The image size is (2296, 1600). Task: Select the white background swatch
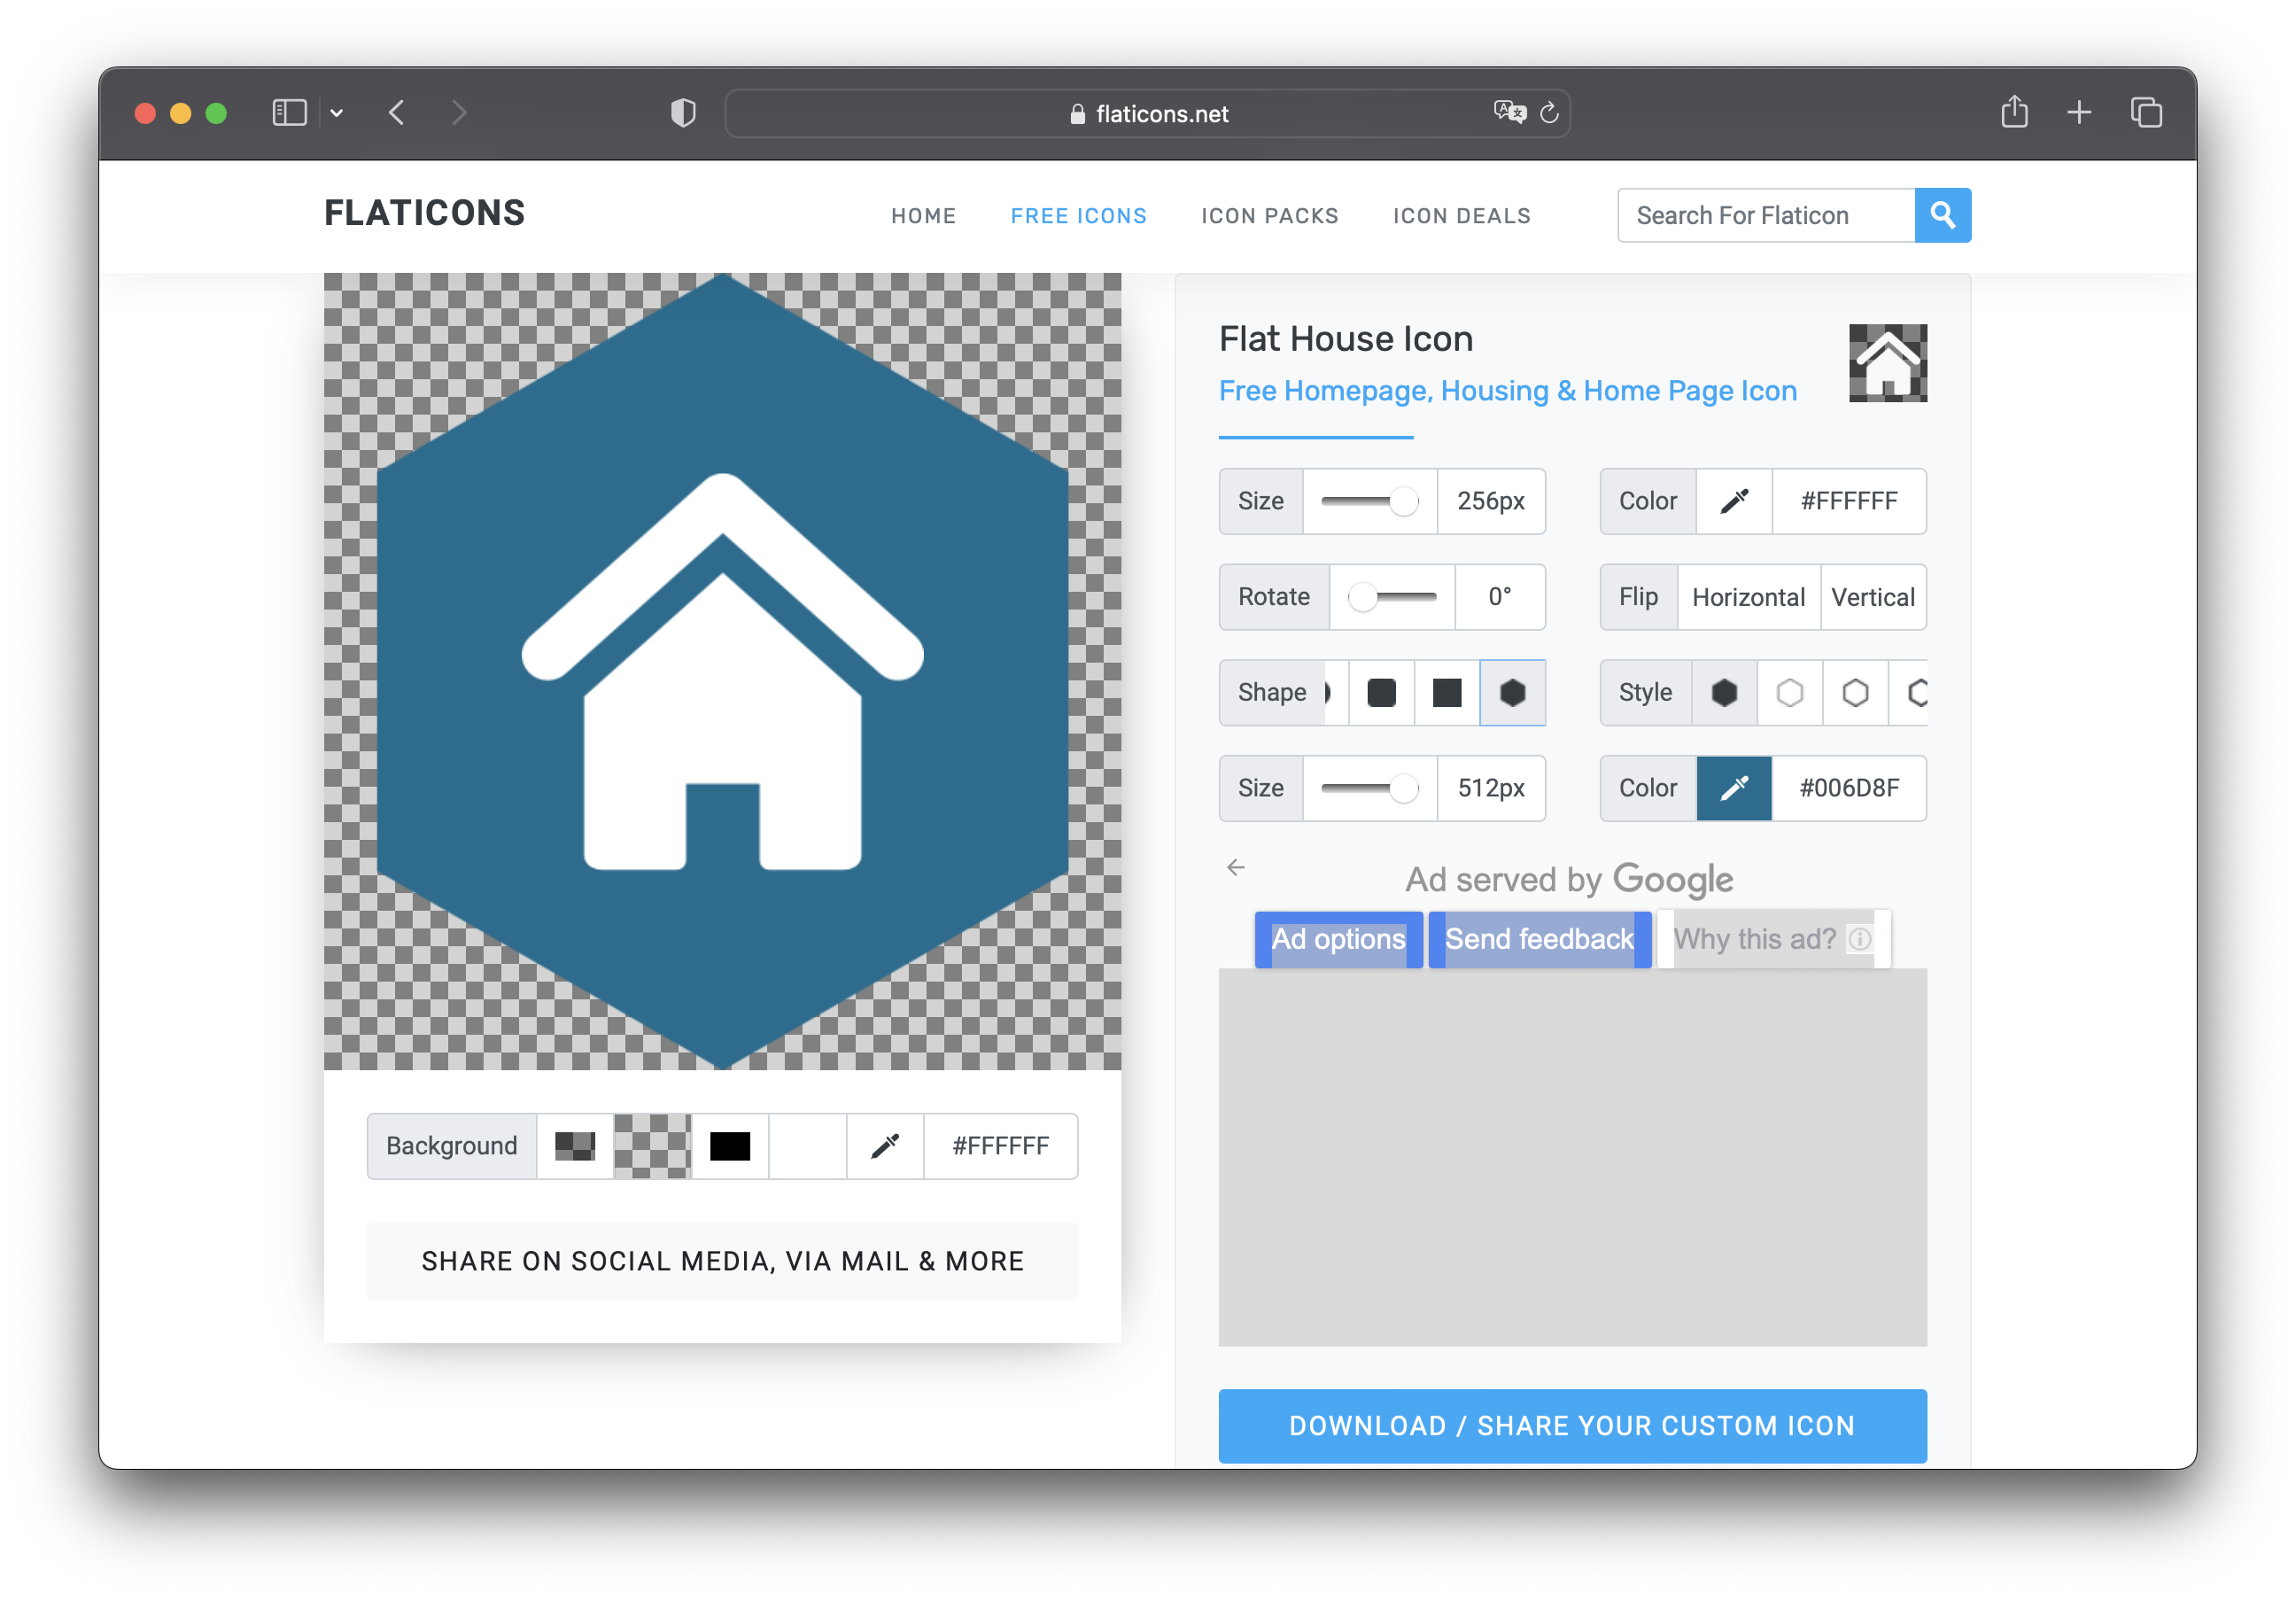[x=807, y=1146]
